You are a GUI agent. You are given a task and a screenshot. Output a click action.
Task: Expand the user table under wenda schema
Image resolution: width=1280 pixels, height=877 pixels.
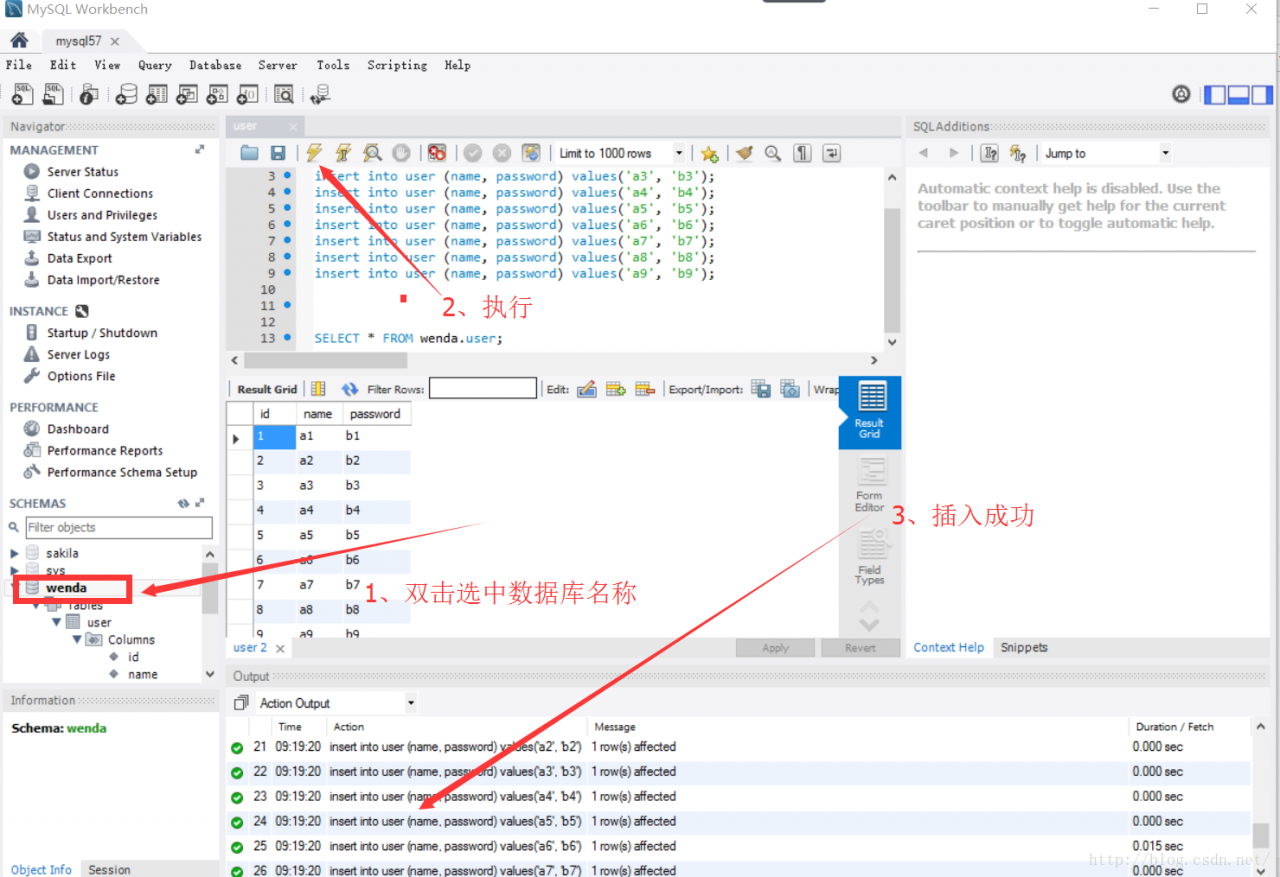coord(57,621)
